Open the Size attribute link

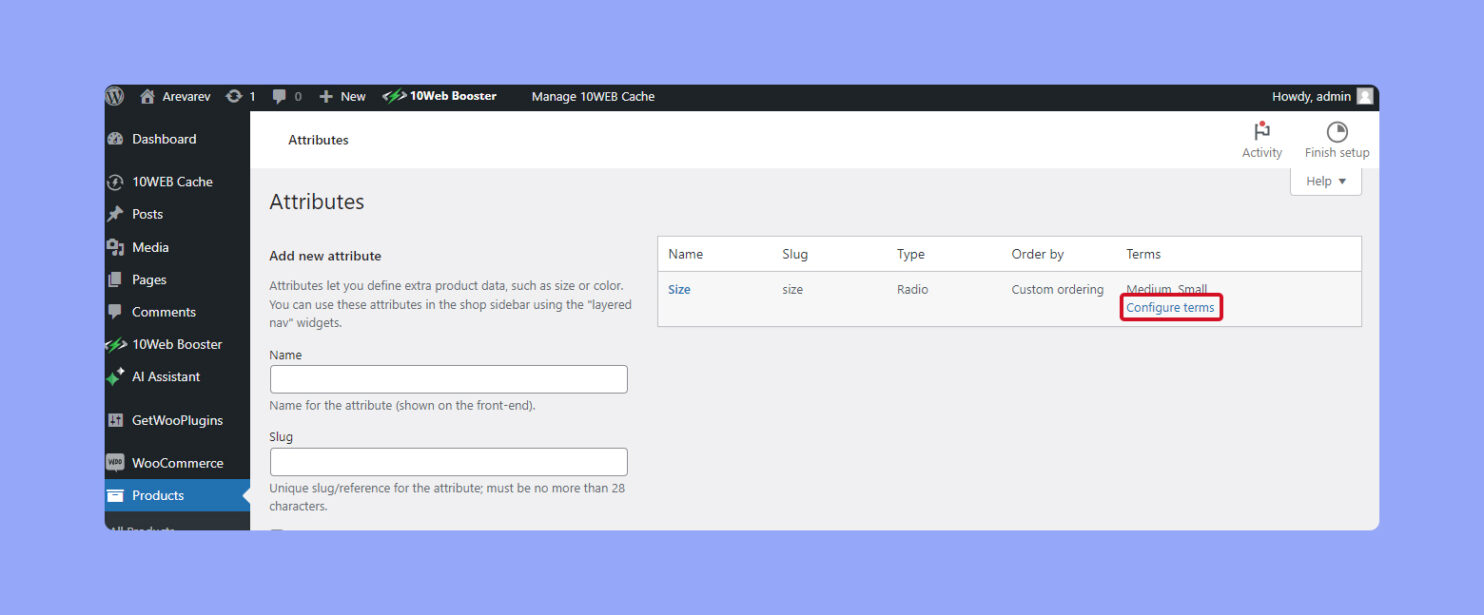679,289
